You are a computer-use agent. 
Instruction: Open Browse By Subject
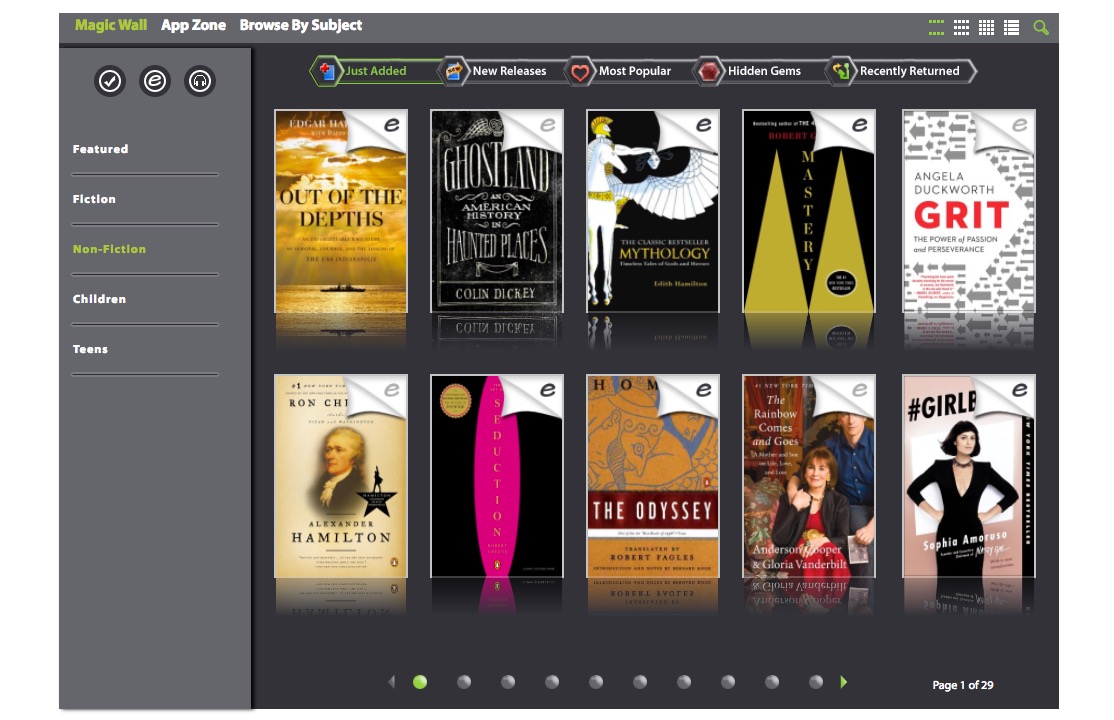coord(301,26)
